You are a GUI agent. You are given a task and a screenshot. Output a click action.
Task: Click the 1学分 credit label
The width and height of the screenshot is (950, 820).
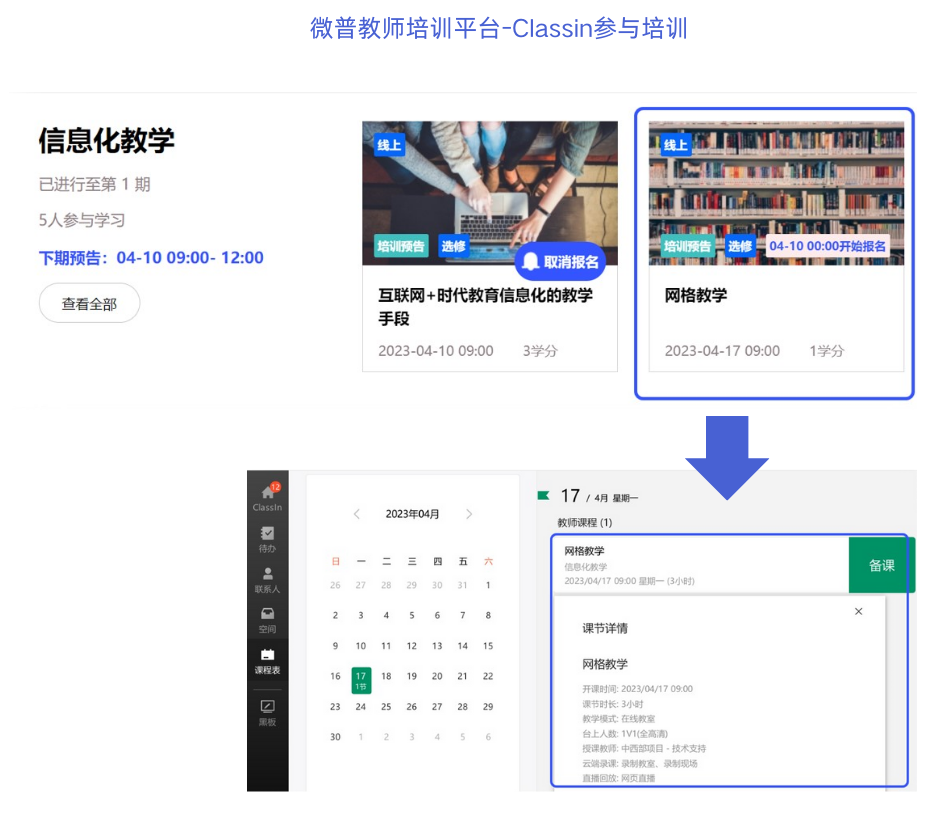pyautogui.click(x=826, y=351)
